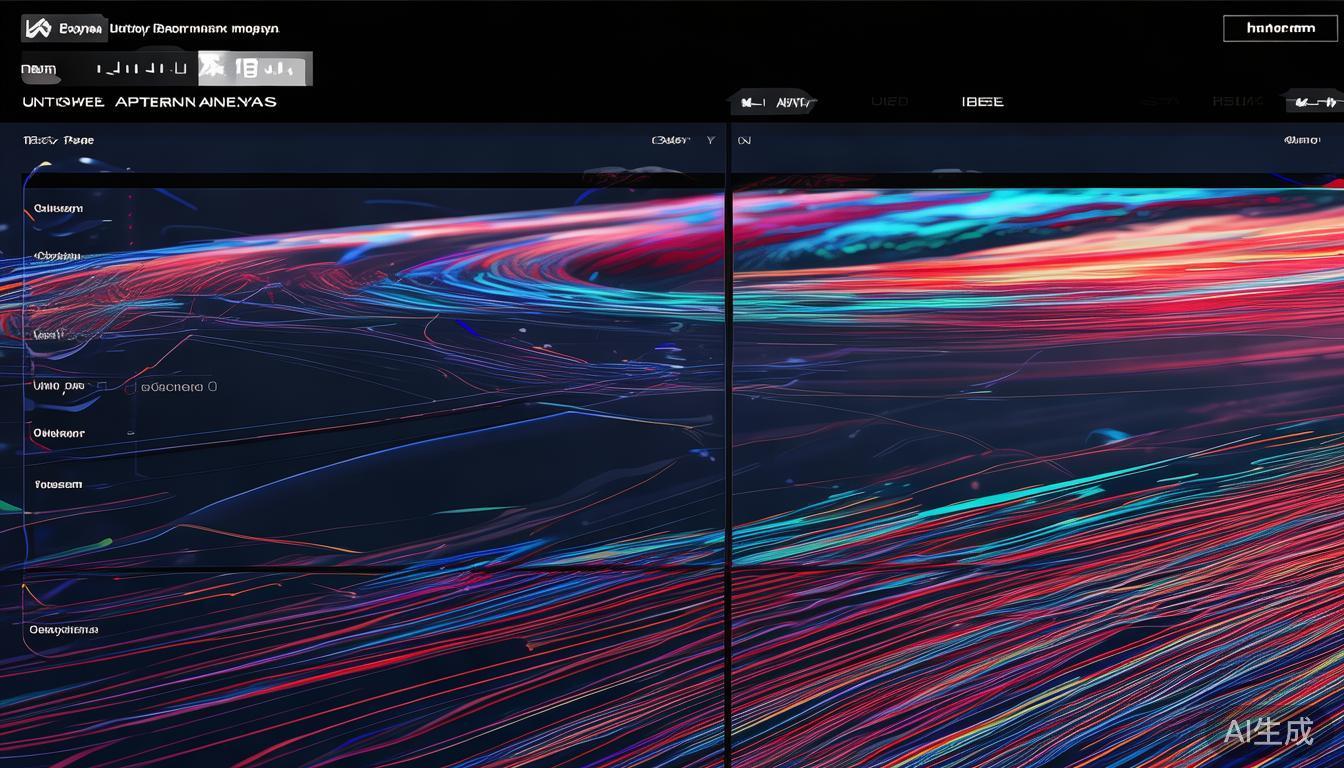Screen dimensions: 1344x768
Task: Open the dimmed 'UIED' tab
Action: click(889, 102)
